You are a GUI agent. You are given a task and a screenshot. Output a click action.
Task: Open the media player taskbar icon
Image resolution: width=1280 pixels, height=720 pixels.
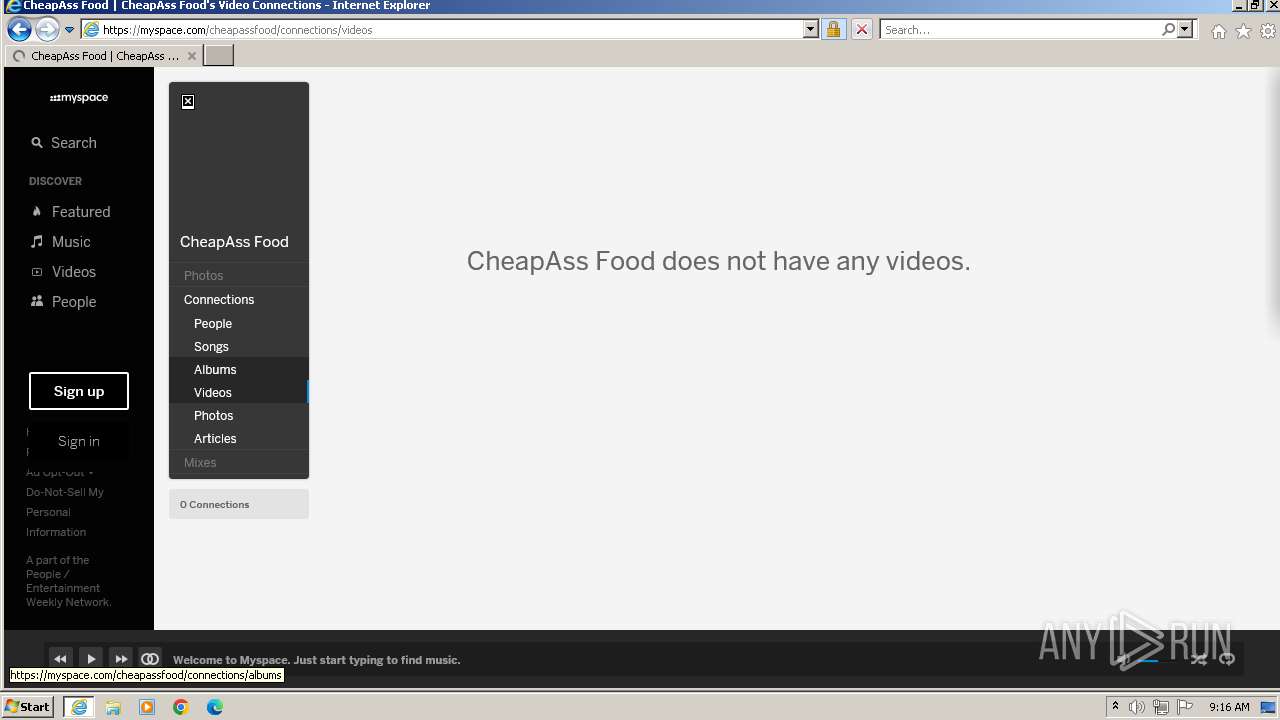pyautogui.click(x=147, y=707)
